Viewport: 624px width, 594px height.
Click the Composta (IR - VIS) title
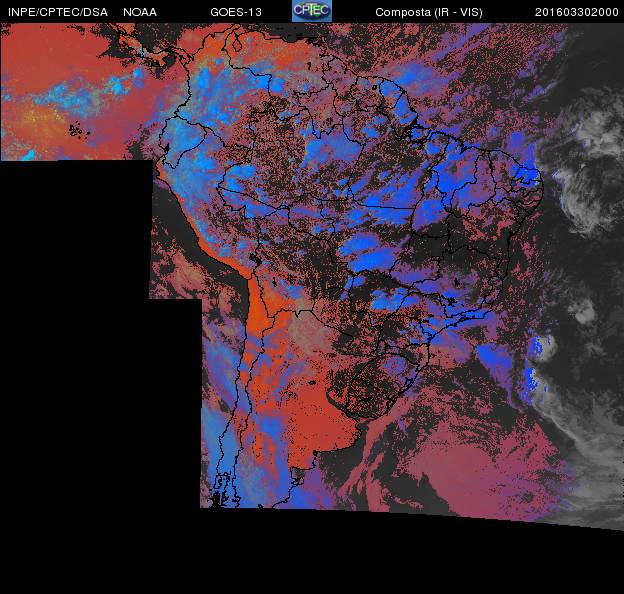(x=429, y=12)
